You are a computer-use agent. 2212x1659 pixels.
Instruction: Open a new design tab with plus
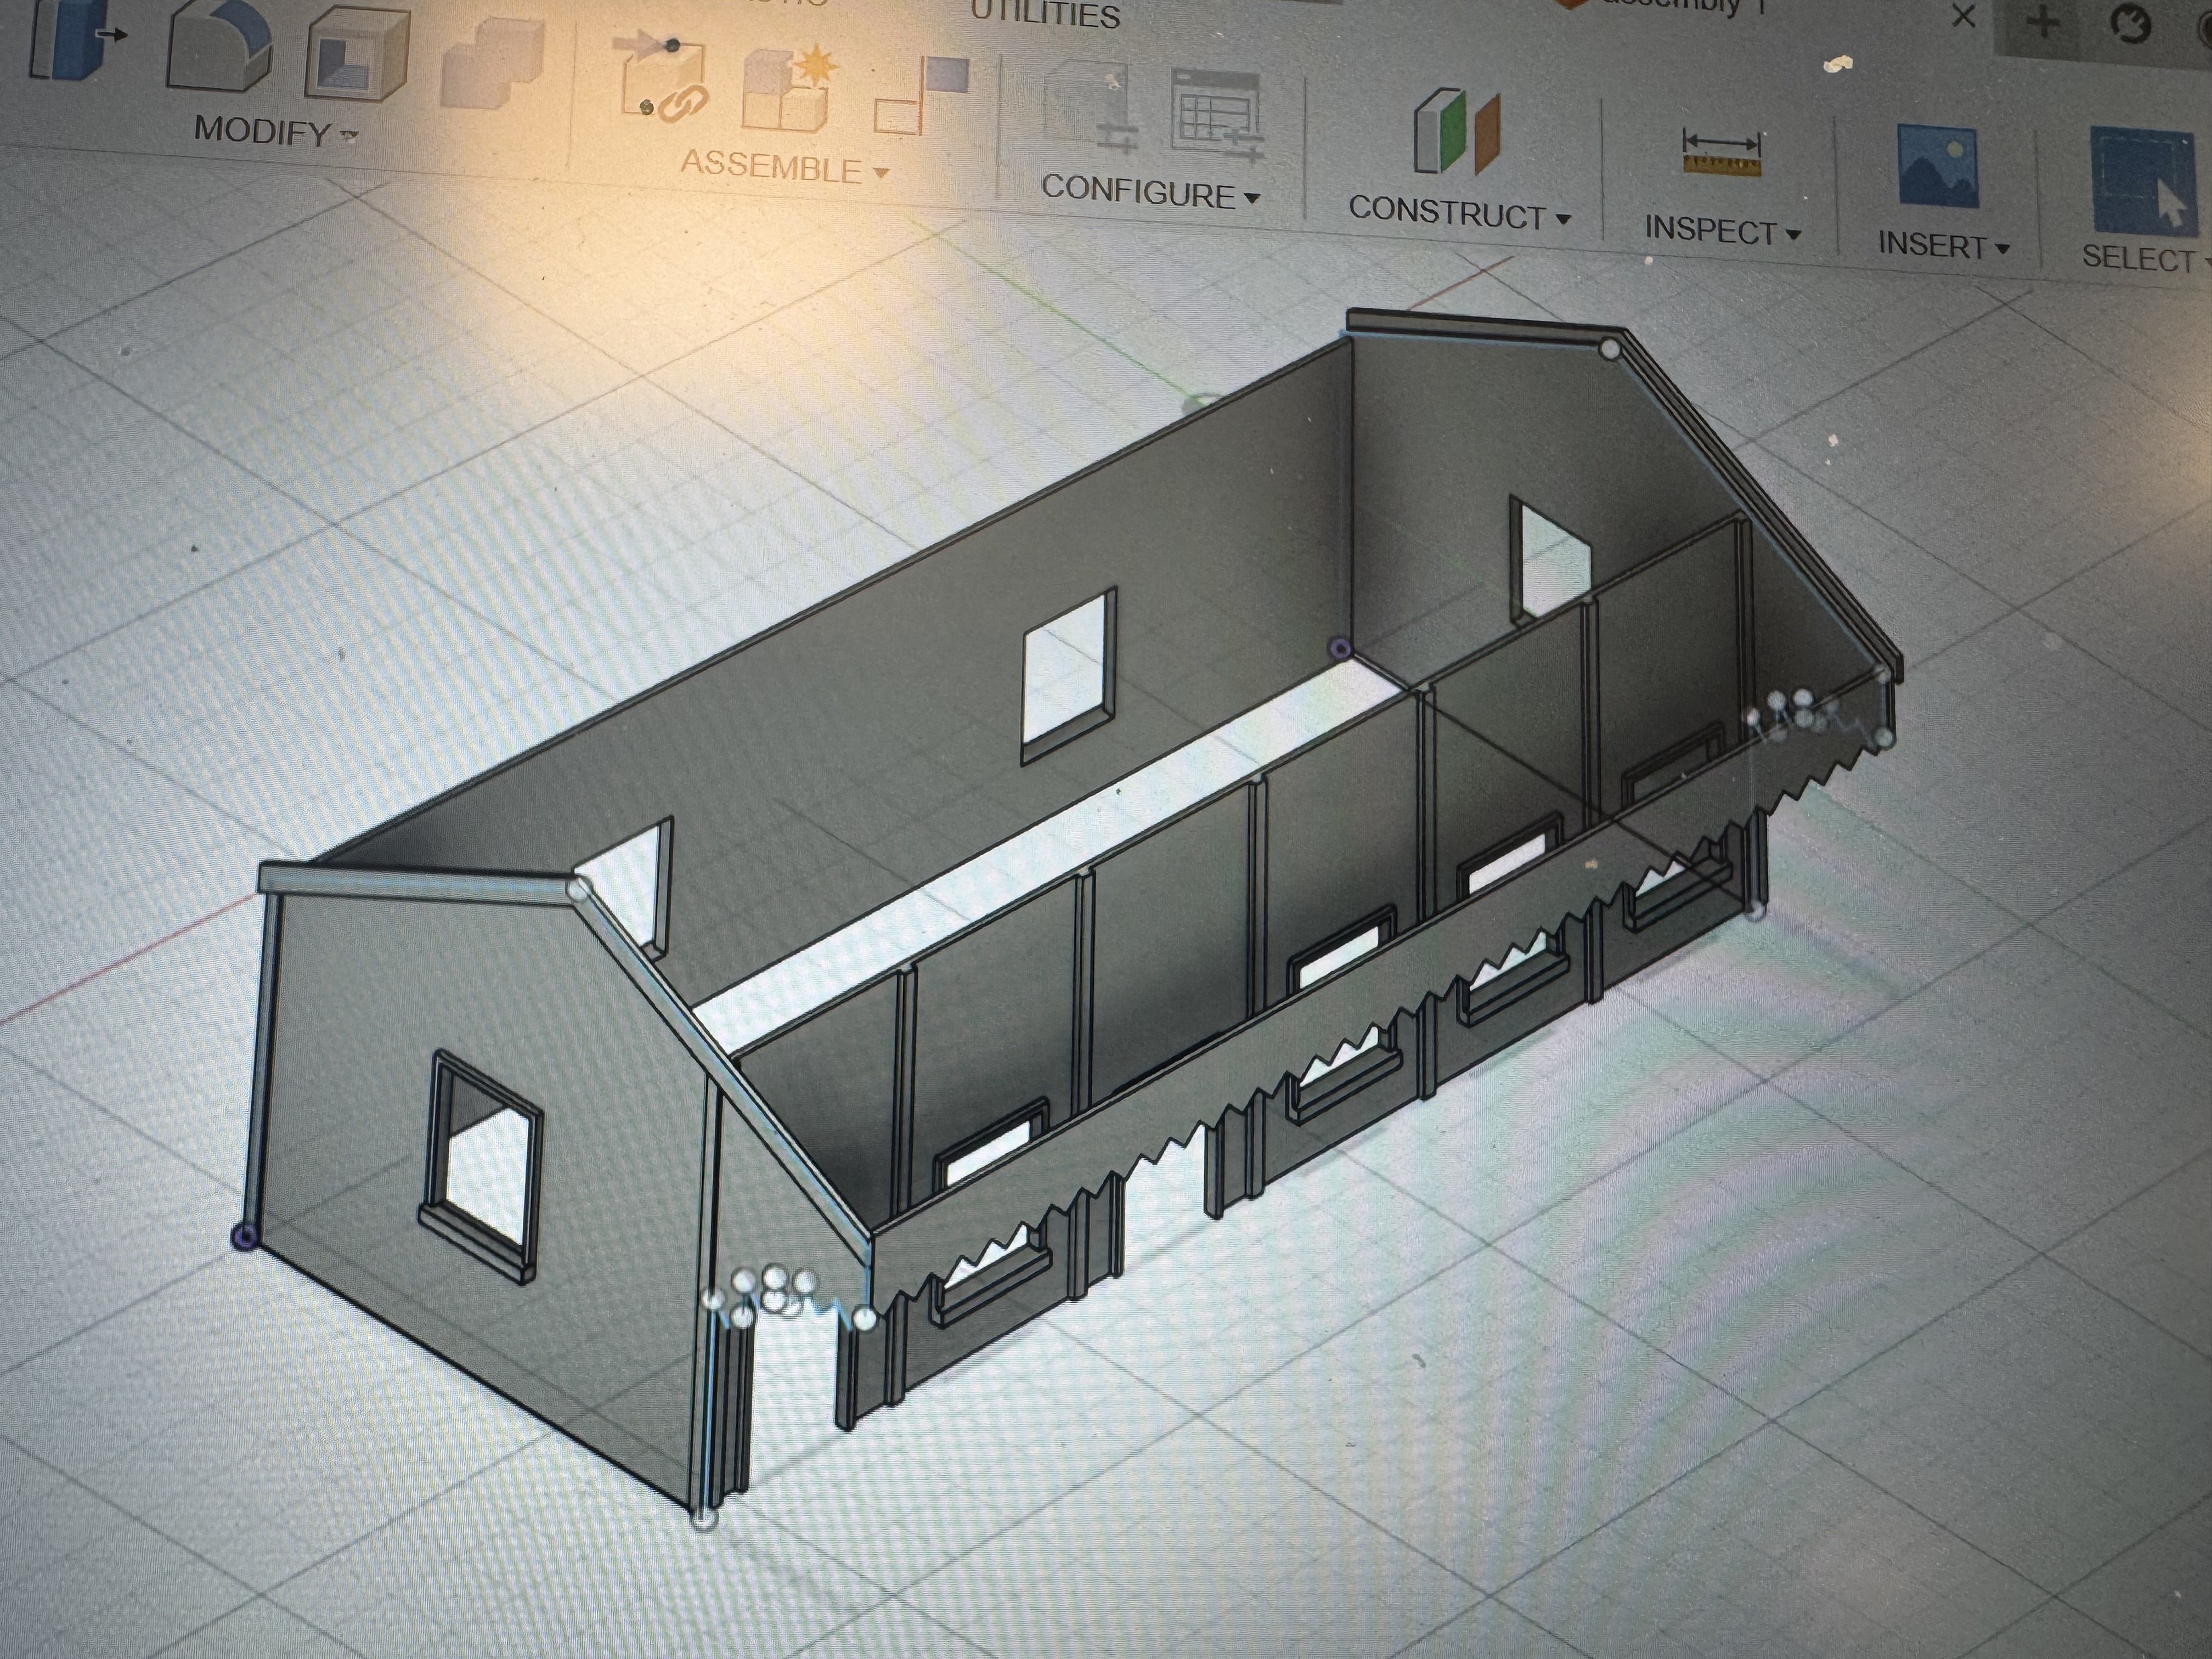pos(2044,22)
